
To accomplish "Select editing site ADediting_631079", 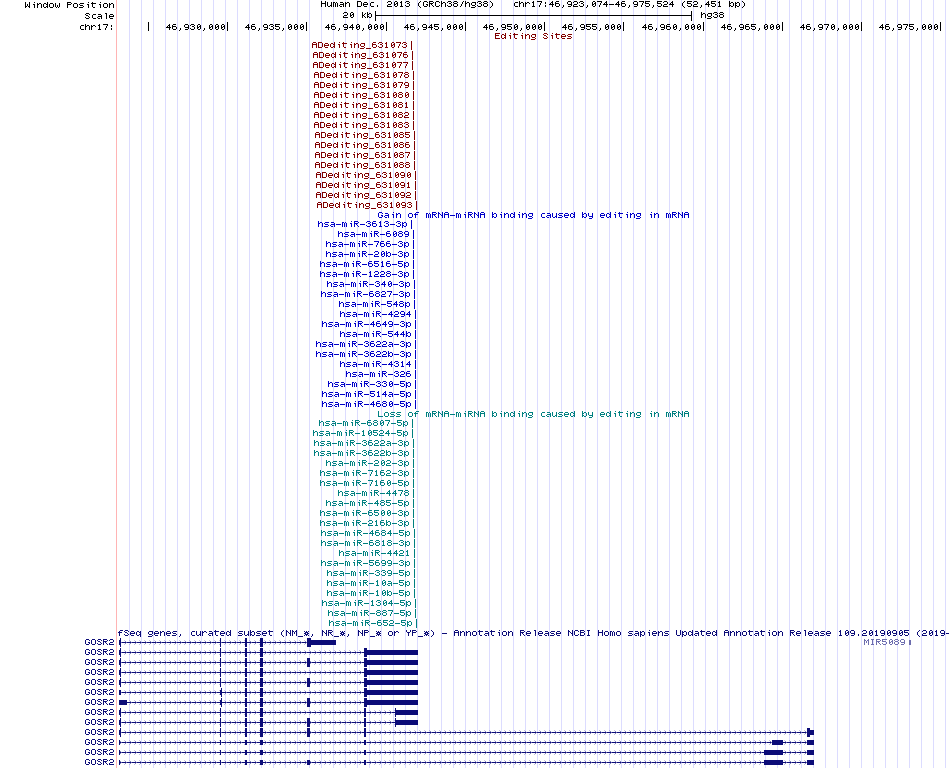I will click(362, 85).
